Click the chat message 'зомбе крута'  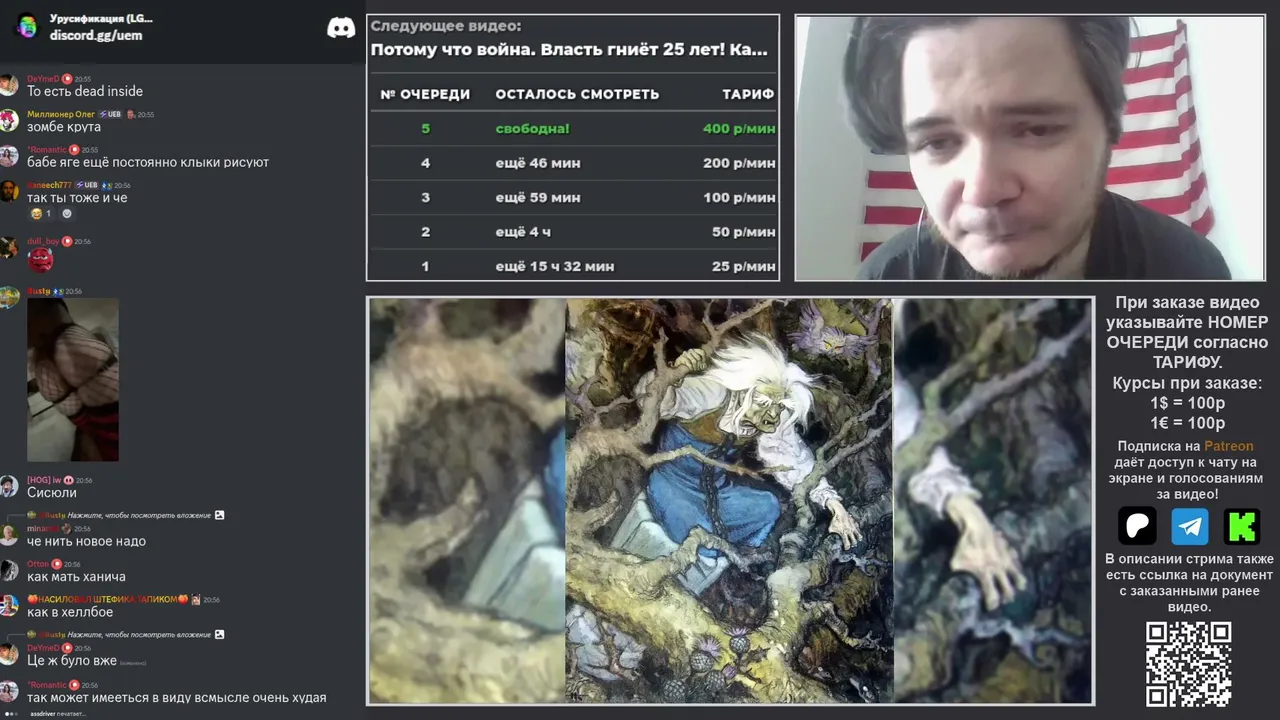click(x=64, y=127)
